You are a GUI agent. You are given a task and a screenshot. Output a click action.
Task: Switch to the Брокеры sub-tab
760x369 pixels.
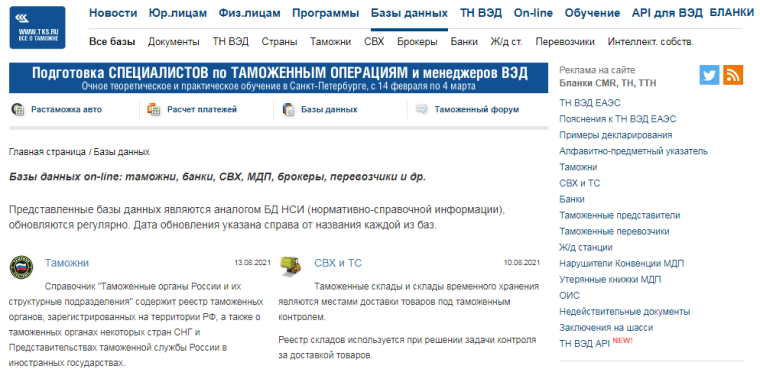tap(417, 42)
